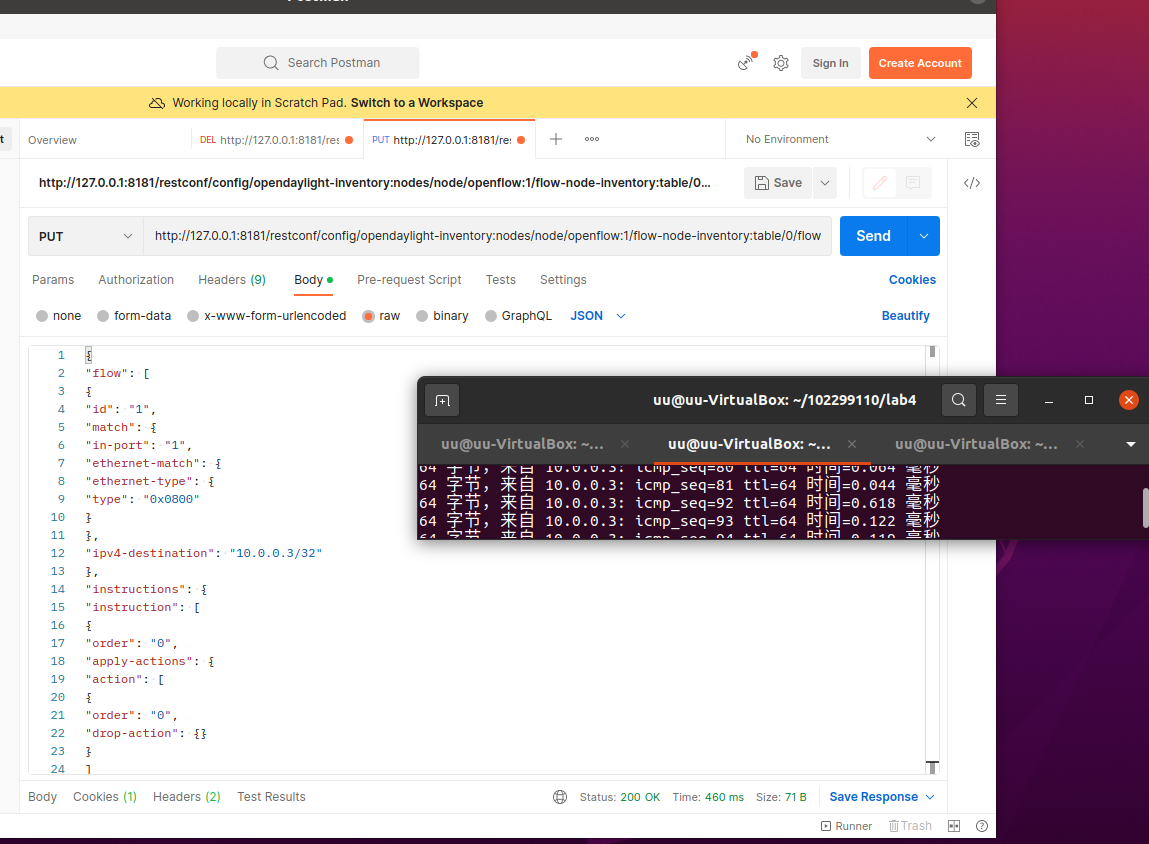Click the Sign In button

pyautogui.click(x=830, y=63)
